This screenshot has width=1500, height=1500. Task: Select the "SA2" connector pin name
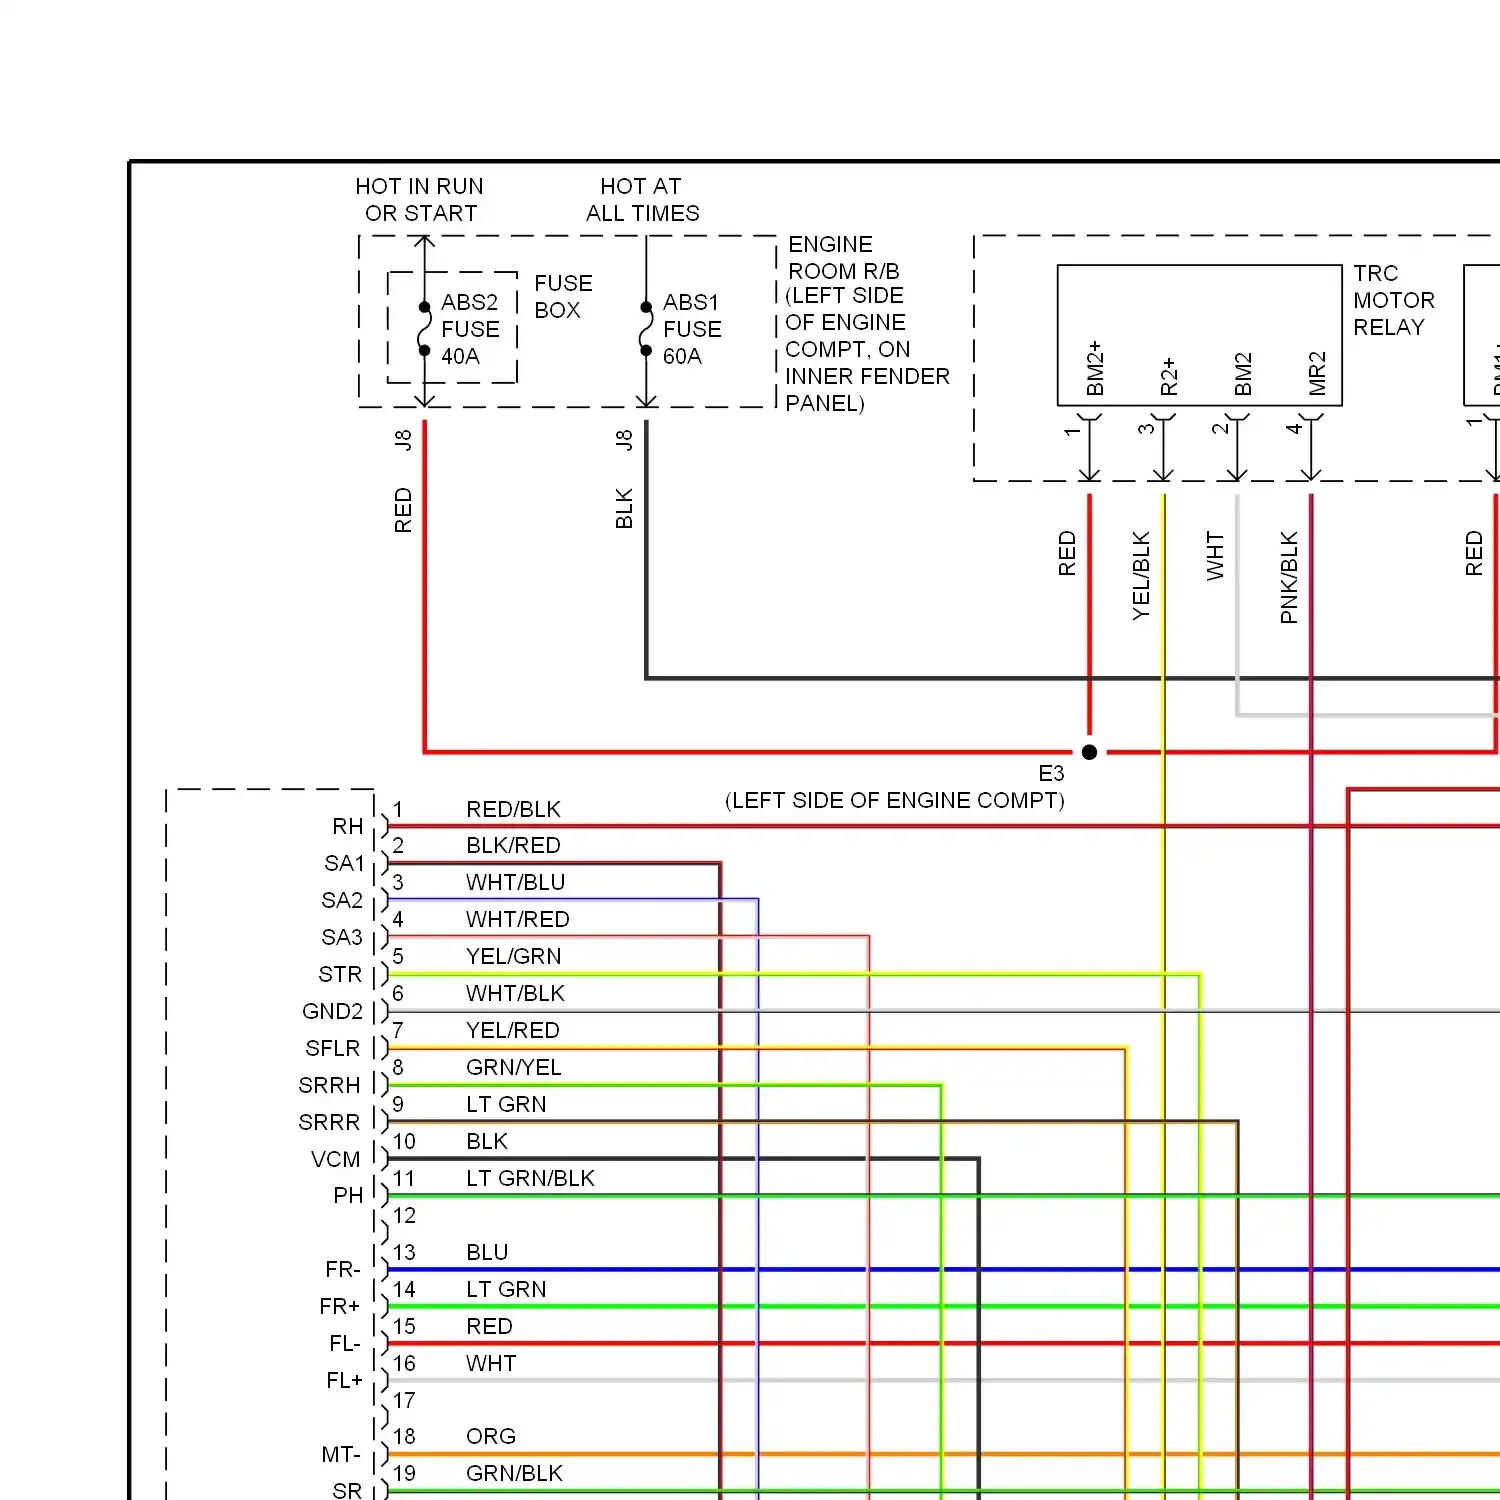tap(342, 900)
